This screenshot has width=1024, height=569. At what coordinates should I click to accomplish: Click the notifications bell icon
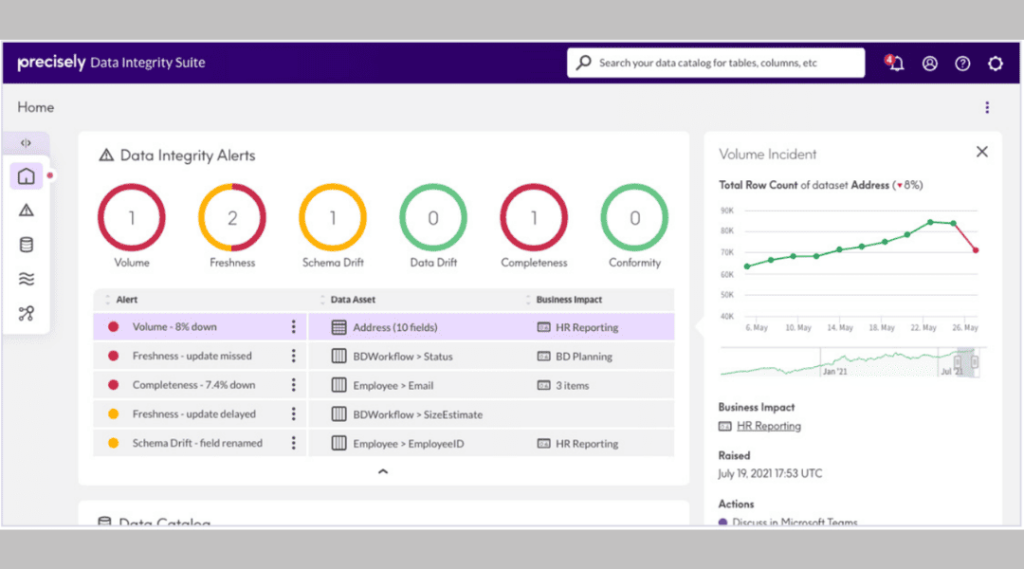(x=895, y=63)
